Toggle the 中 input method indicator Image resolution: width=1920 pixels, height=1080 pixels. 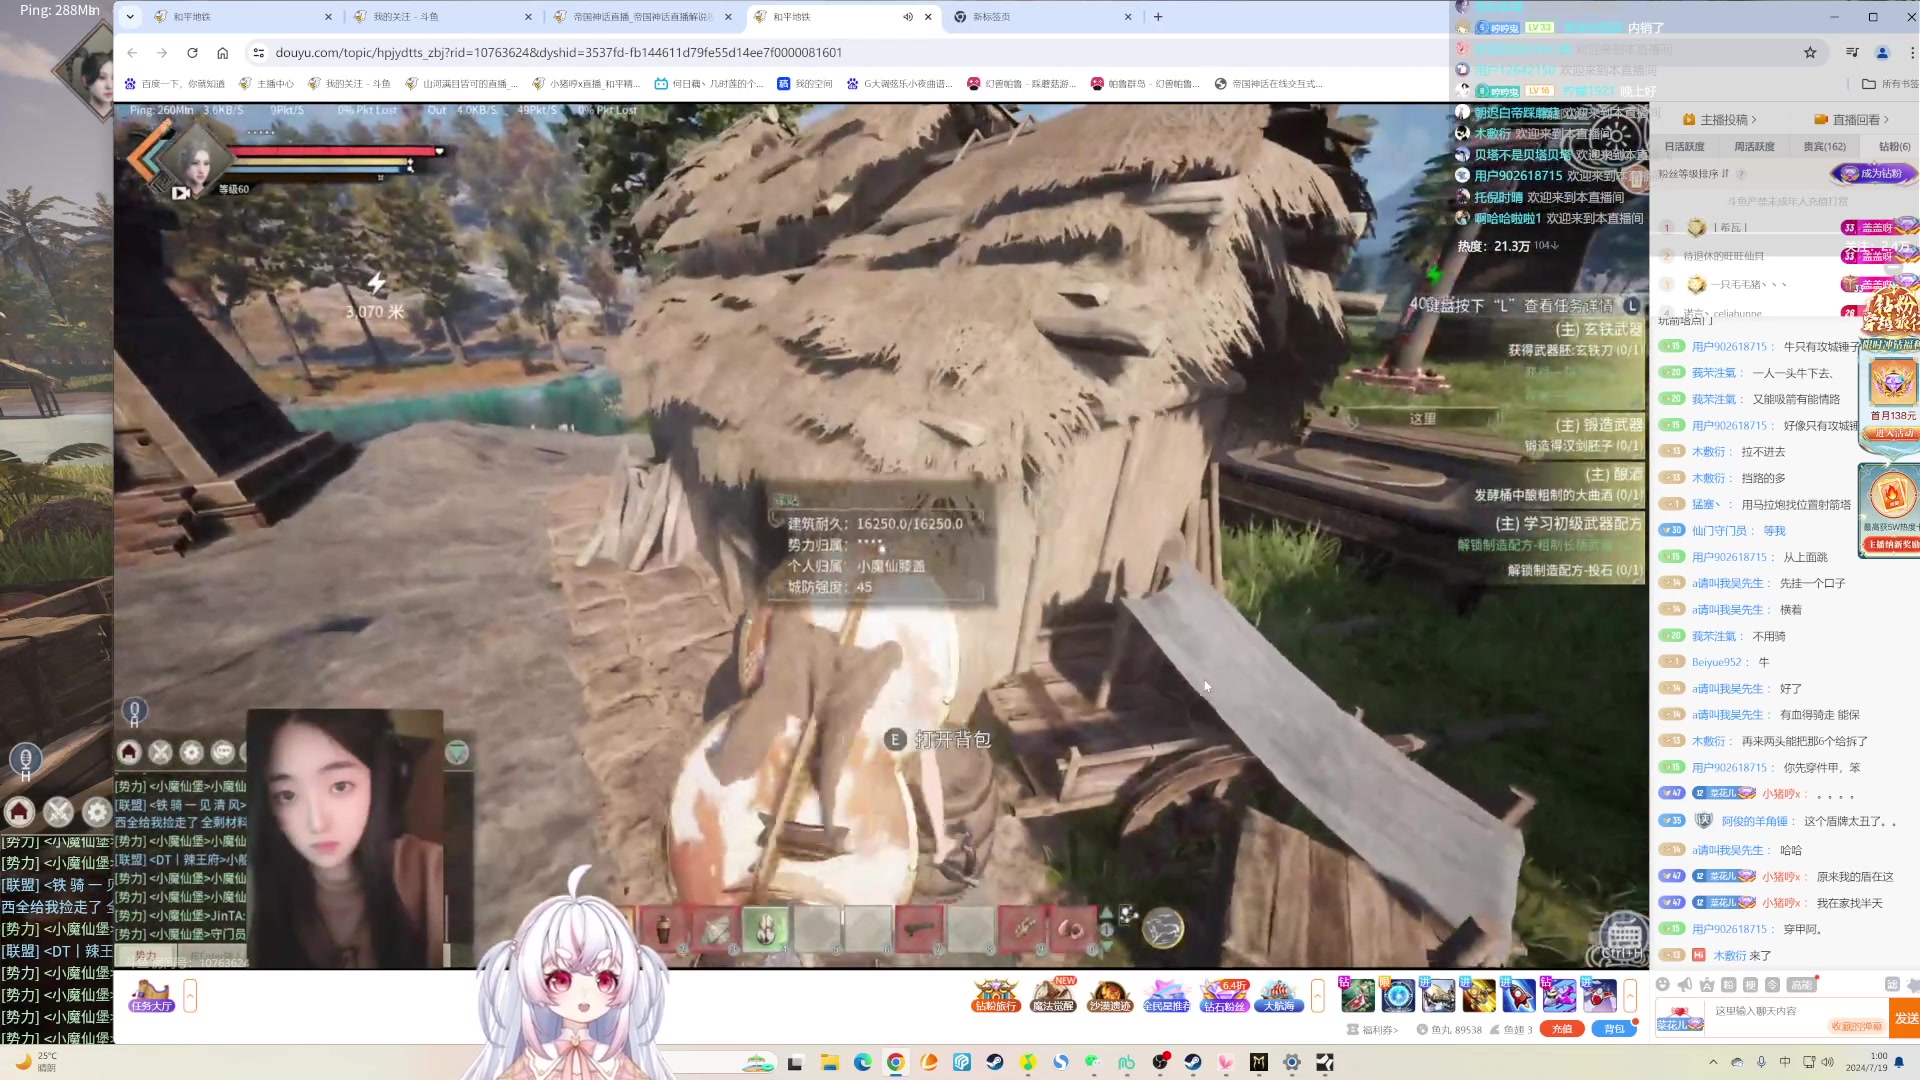1785,1062
